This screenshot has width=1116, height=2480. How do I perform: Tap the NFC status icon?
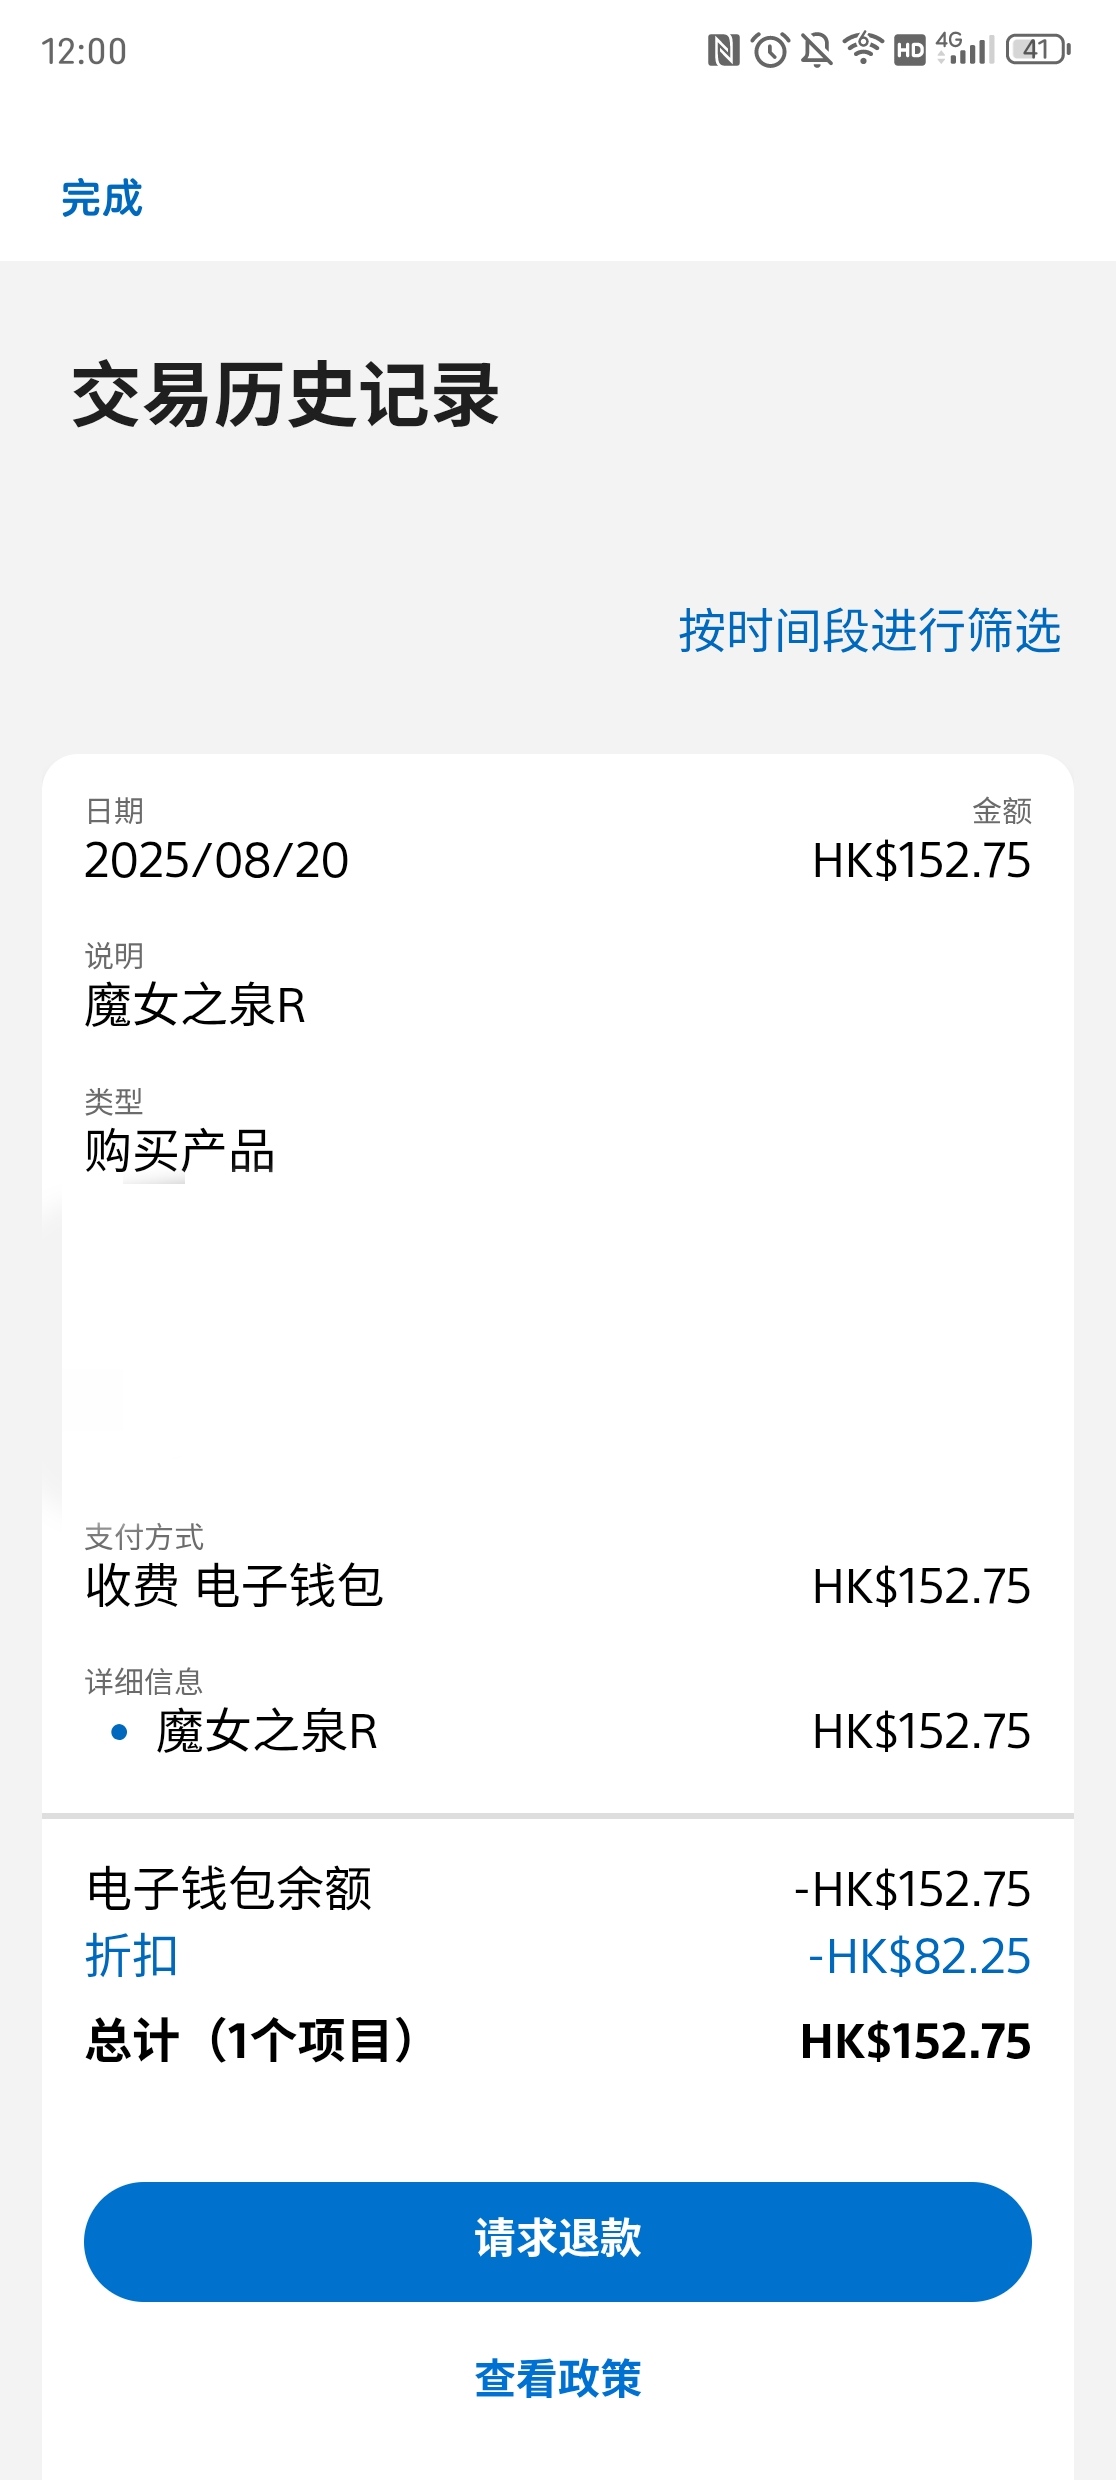tap(723, 49)
